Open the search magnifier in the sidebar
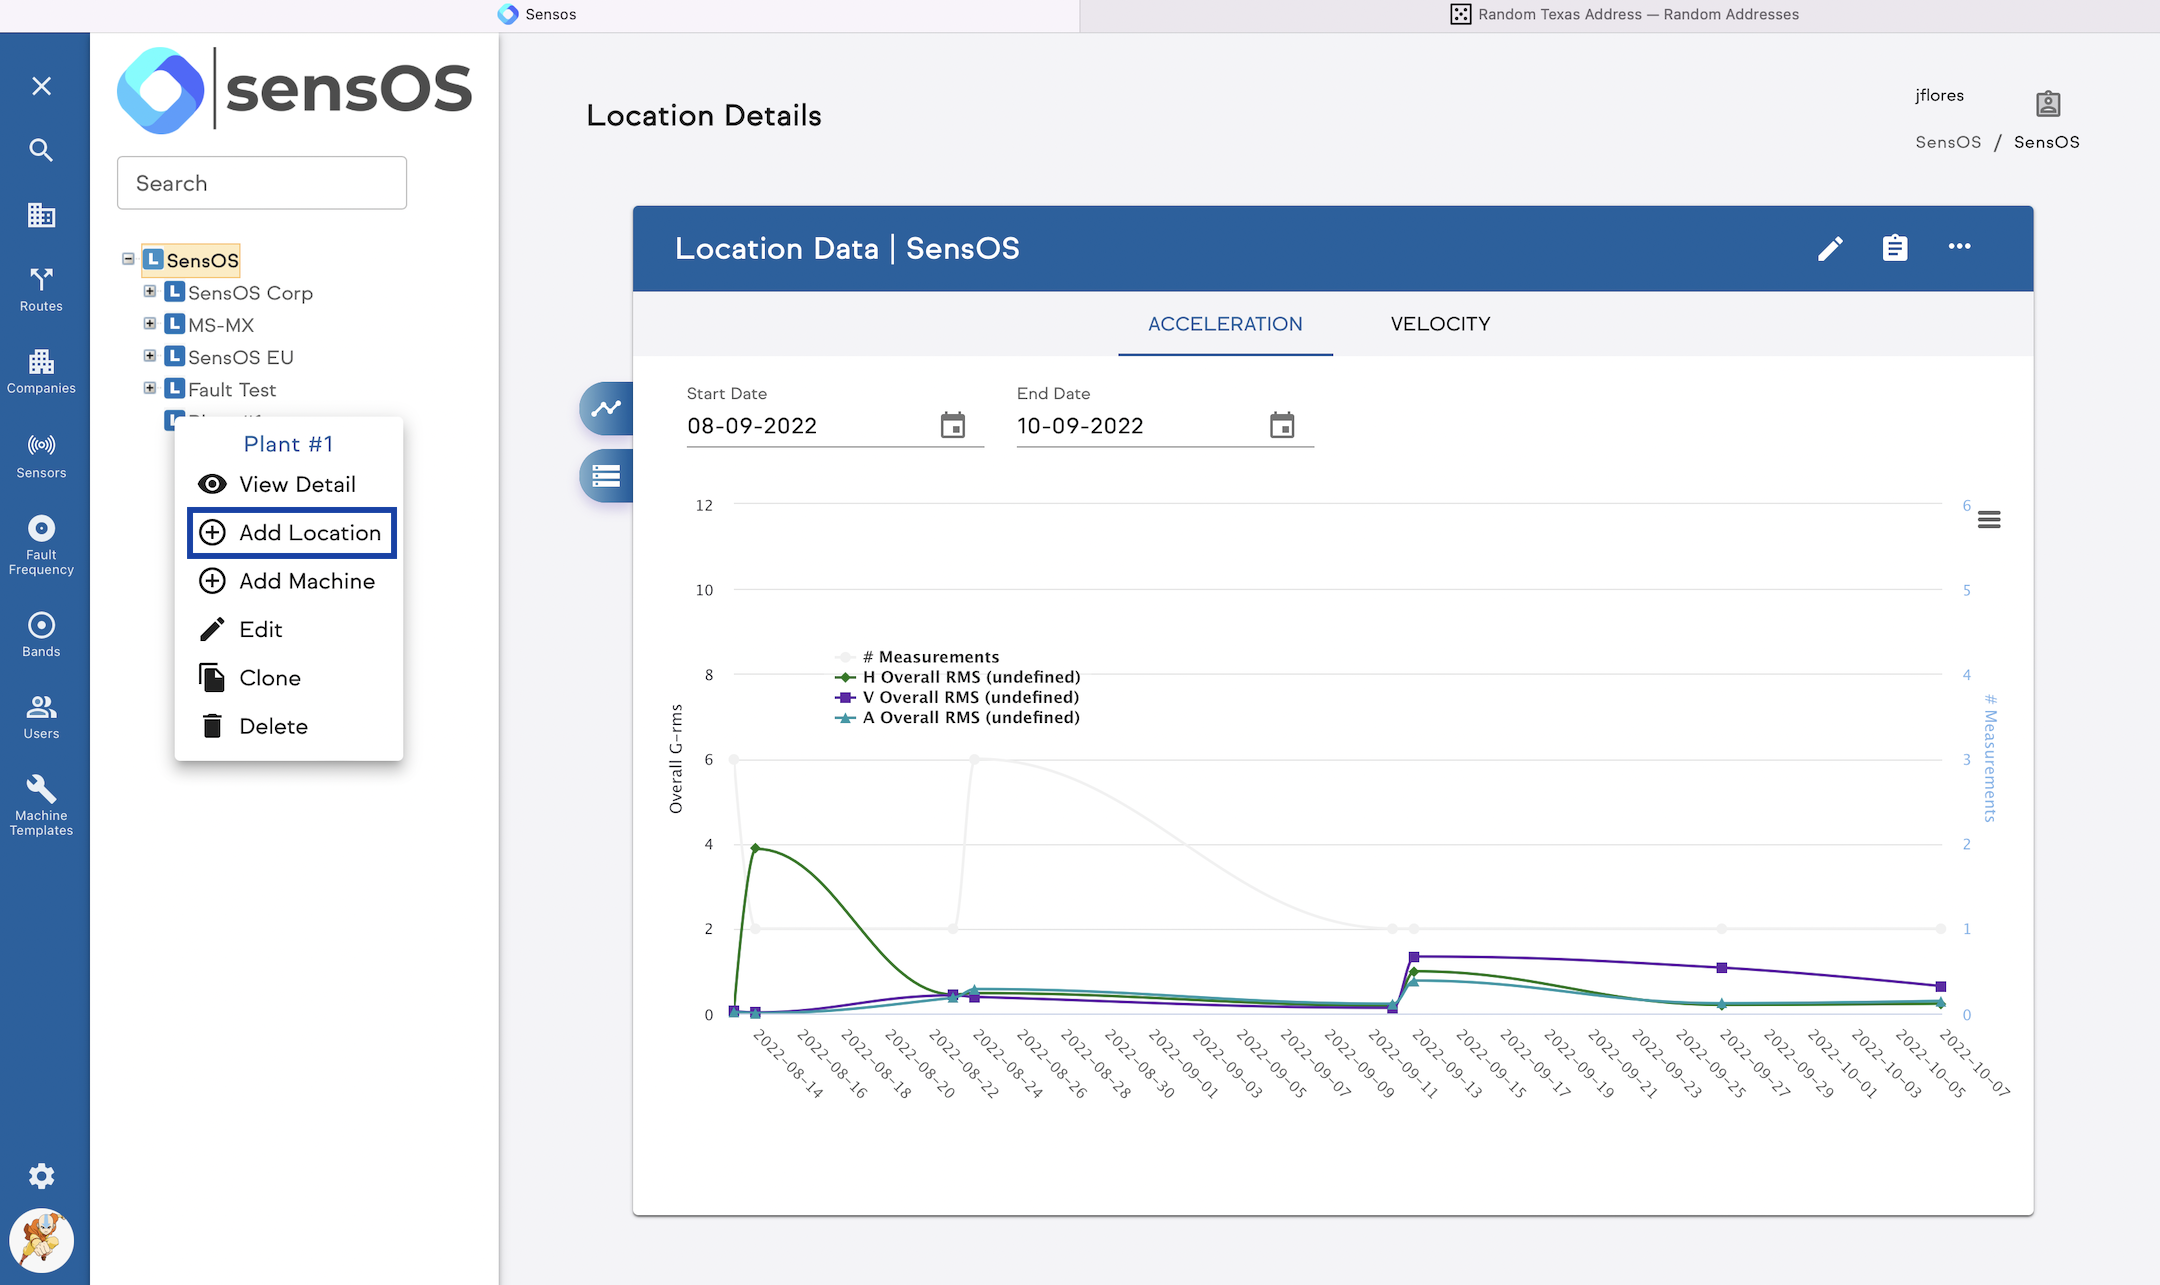 [x=41, y=150]
